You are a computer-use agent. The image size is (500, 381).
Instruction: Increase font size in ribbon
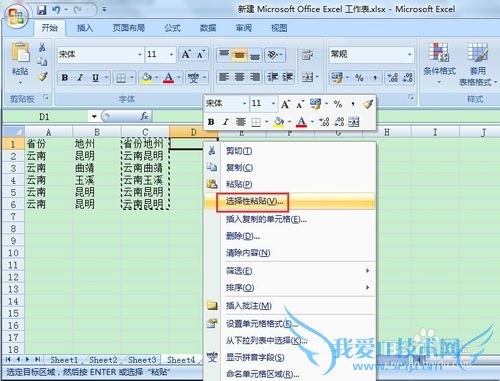[x=186, y=54]
